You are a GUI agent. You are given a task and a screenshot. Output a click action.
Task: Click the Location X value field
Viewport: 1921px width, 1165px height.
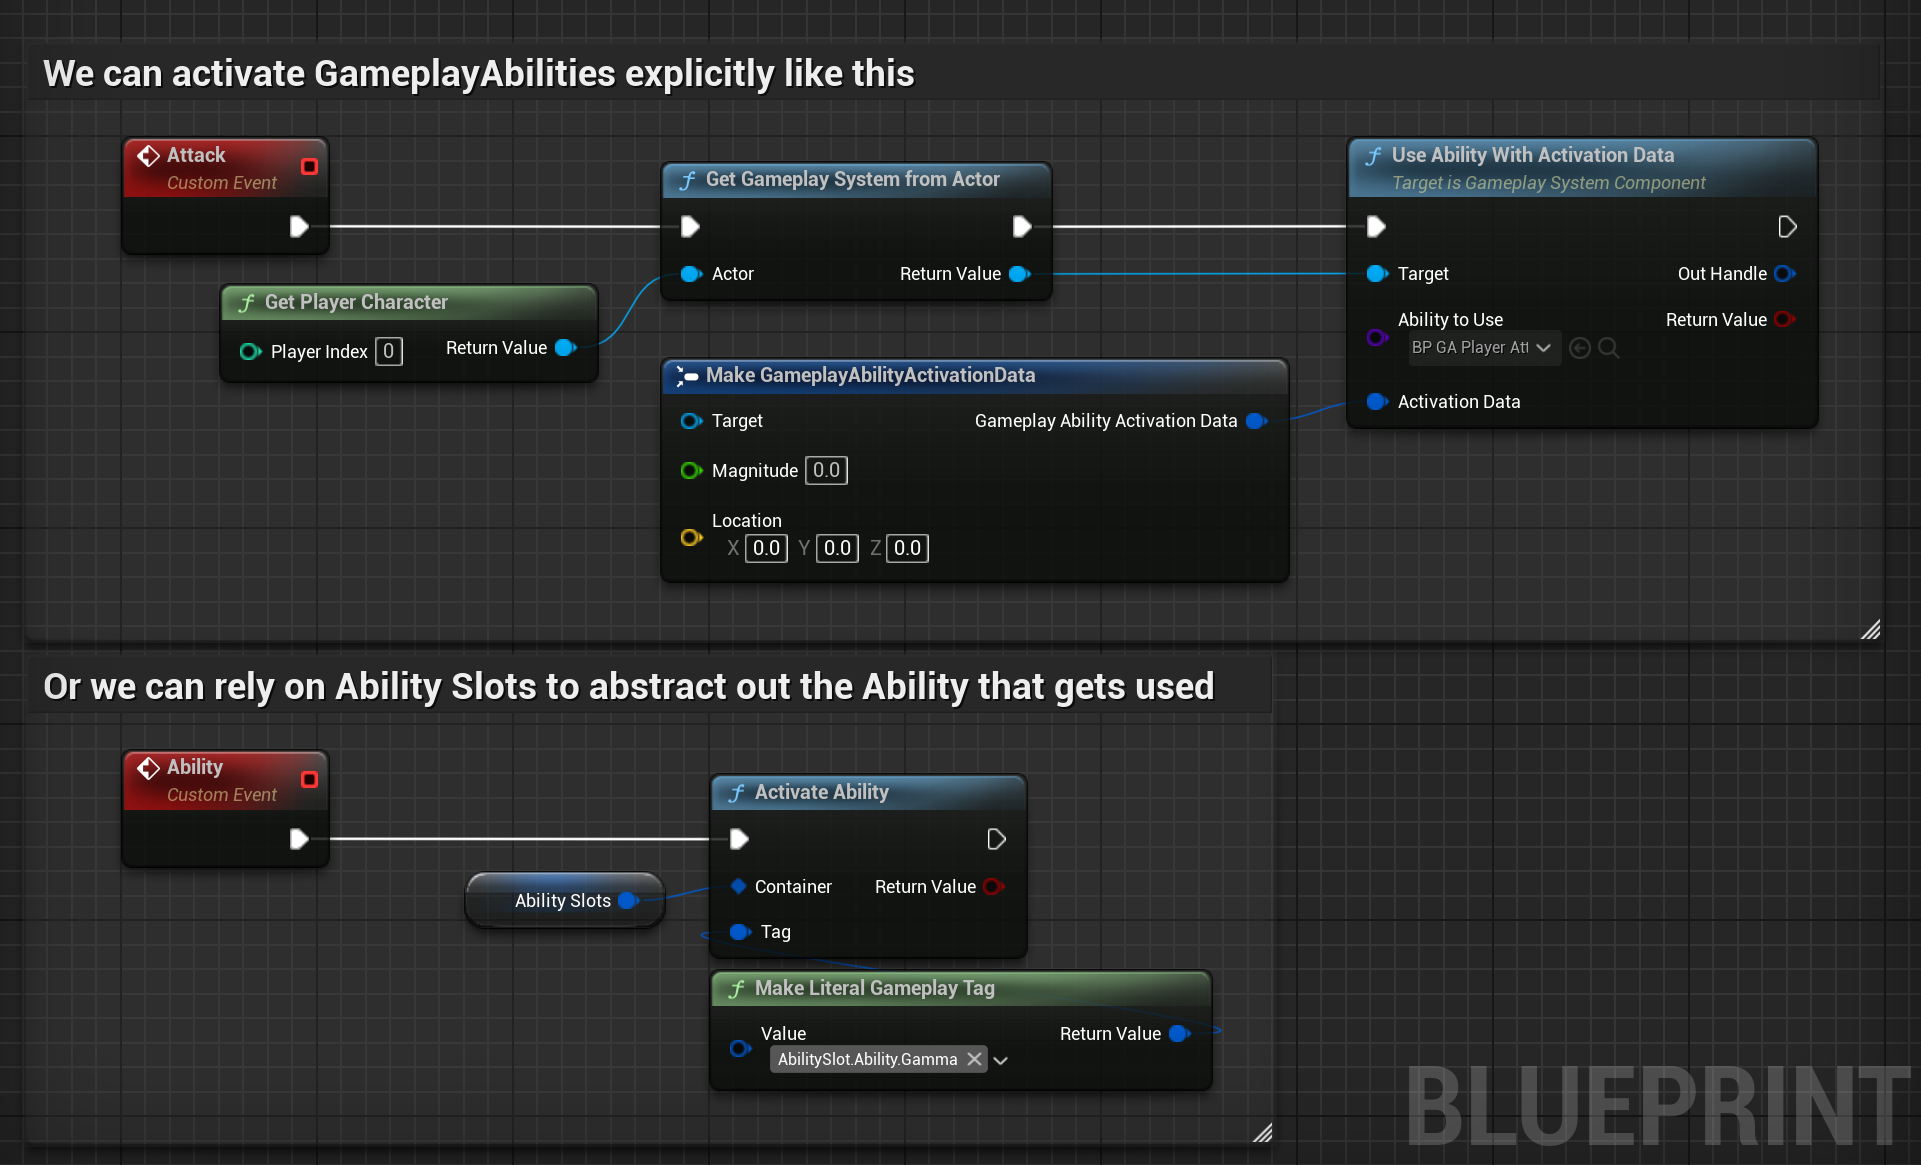click(x=766, y=548)
